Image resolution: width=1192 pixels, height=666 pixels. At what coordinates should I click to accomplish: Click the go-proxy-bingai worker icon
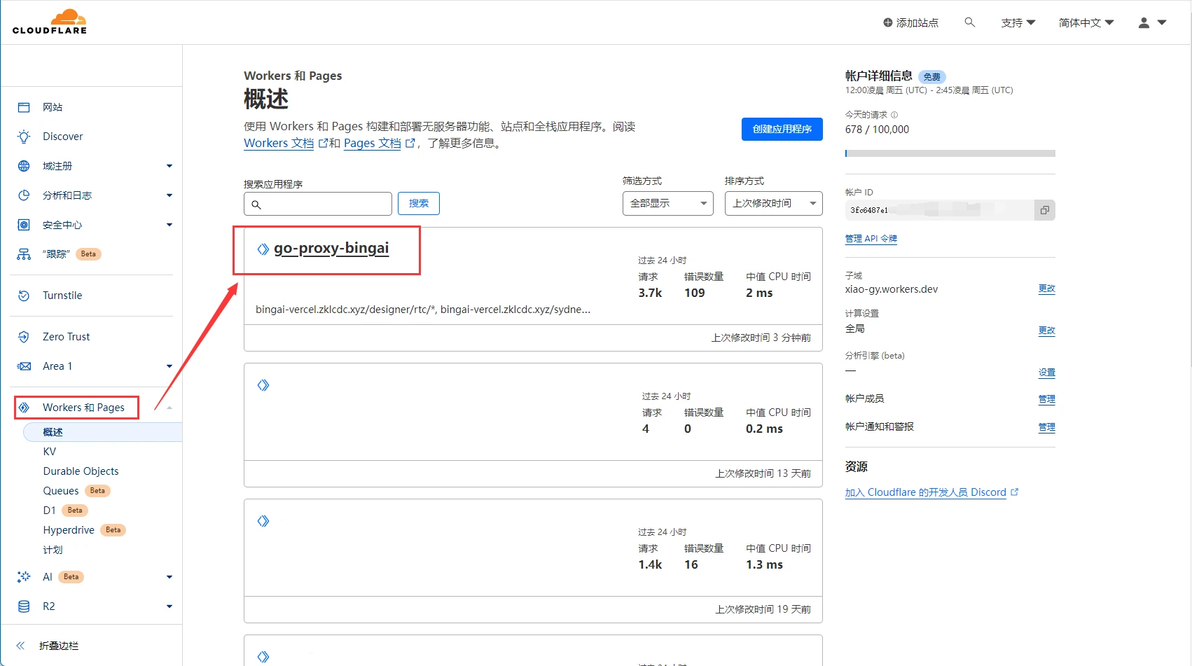click(x=263, y=249)
